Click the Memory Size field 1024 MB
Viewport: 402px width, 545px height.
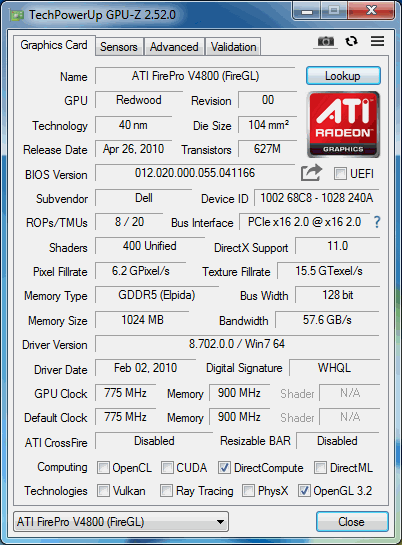click(x=142, y=320)
